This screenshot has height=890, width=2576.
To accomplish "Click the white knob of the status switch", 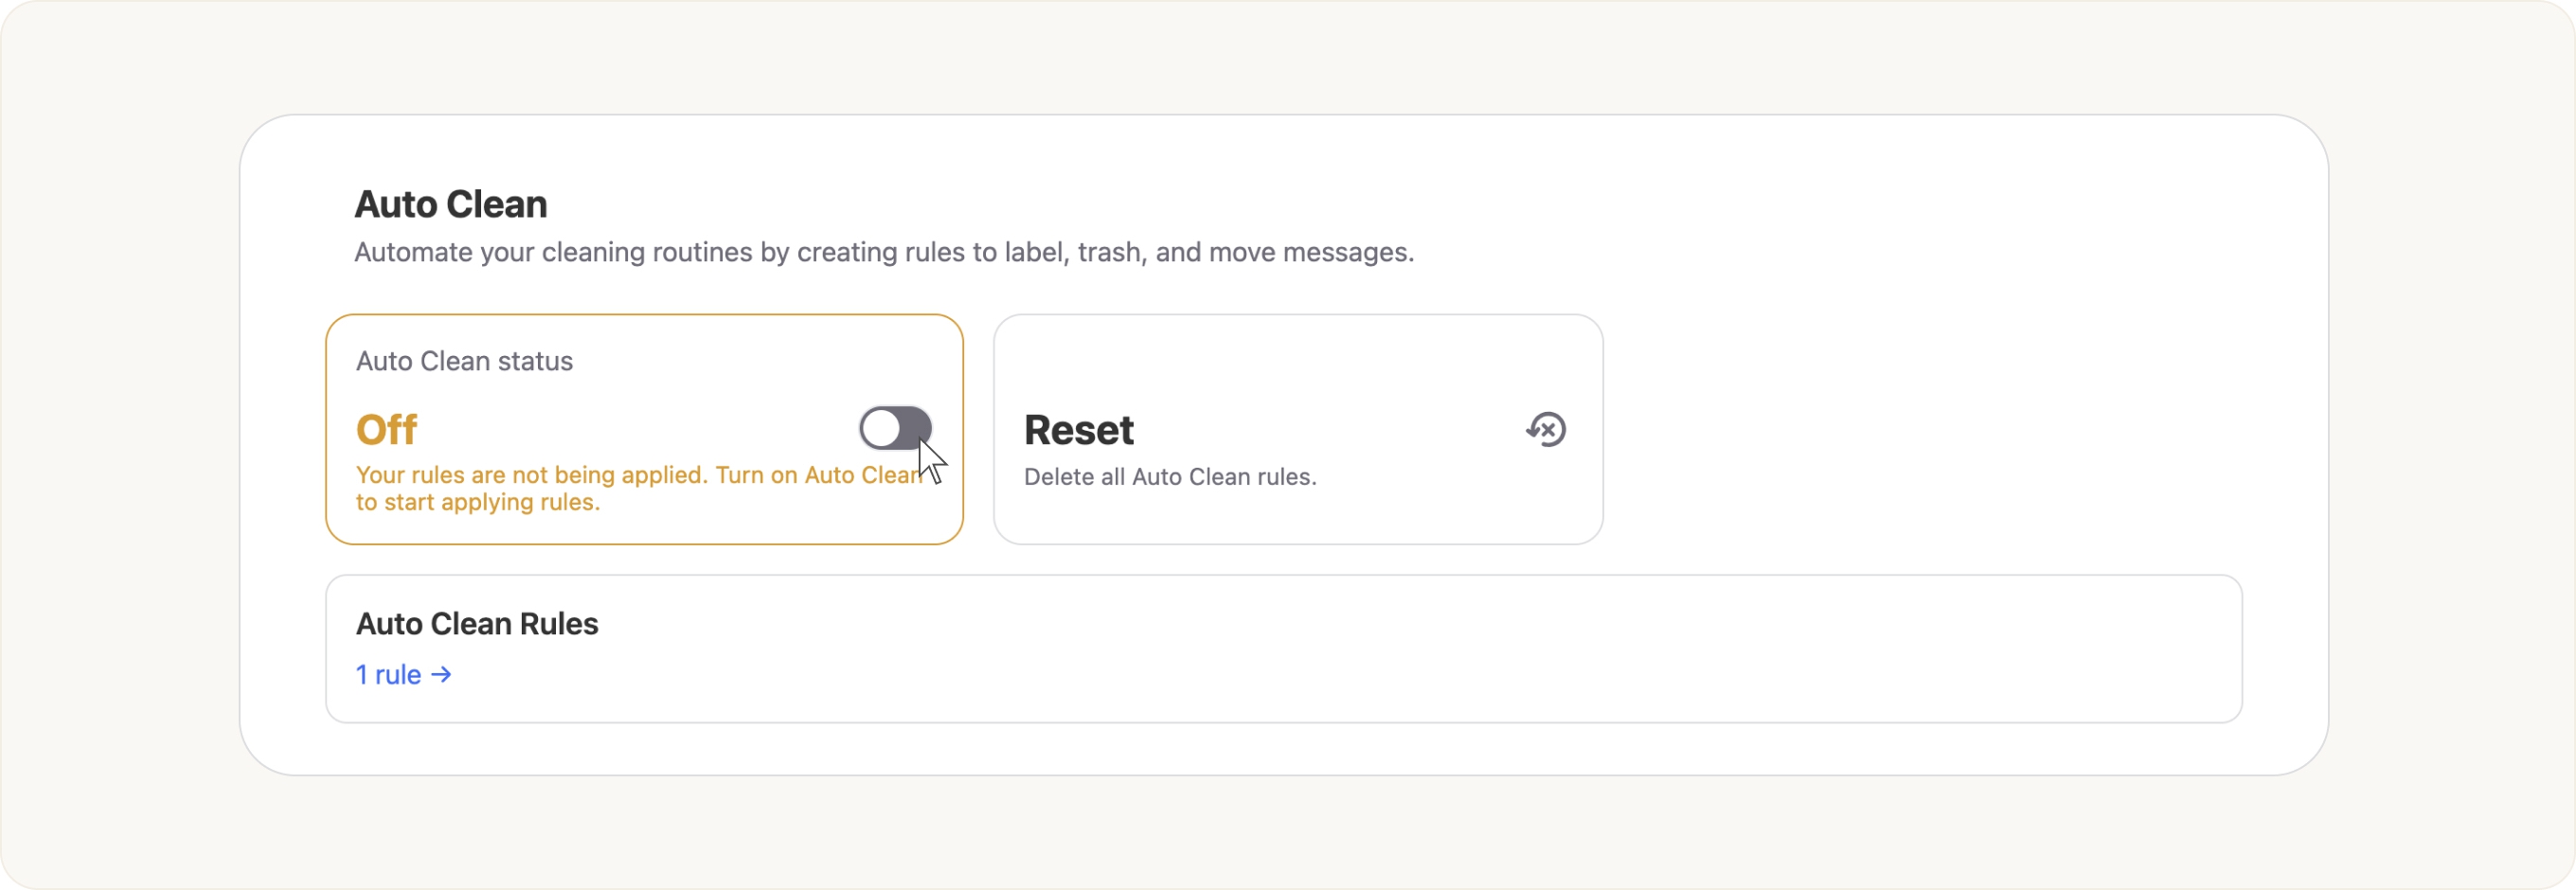I will pyautogui.click(x=881, y=429).
